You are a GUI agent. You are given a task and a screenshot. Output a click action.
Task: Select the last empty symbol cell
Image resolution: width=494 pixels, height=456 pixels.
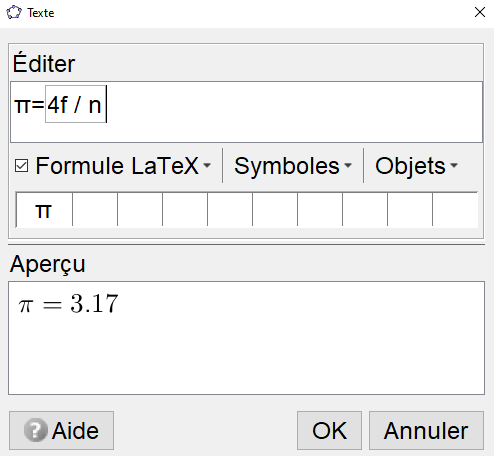tap(455, 210)
